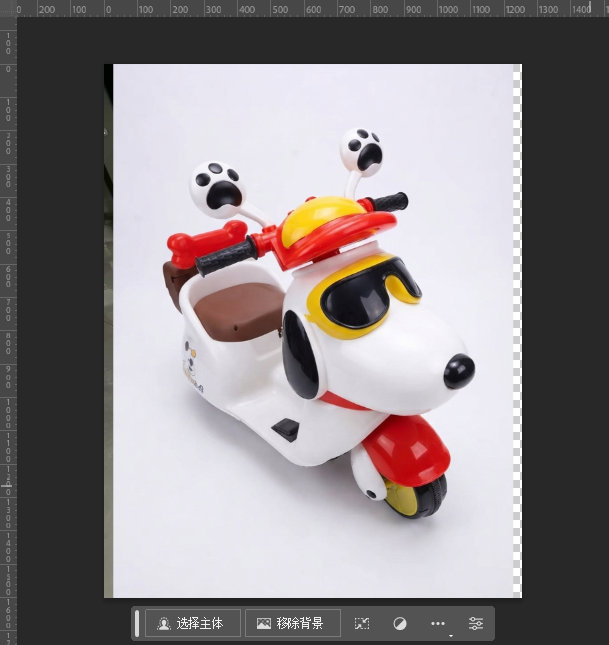Open the taskbar properties sliders icon

point(476,624)
